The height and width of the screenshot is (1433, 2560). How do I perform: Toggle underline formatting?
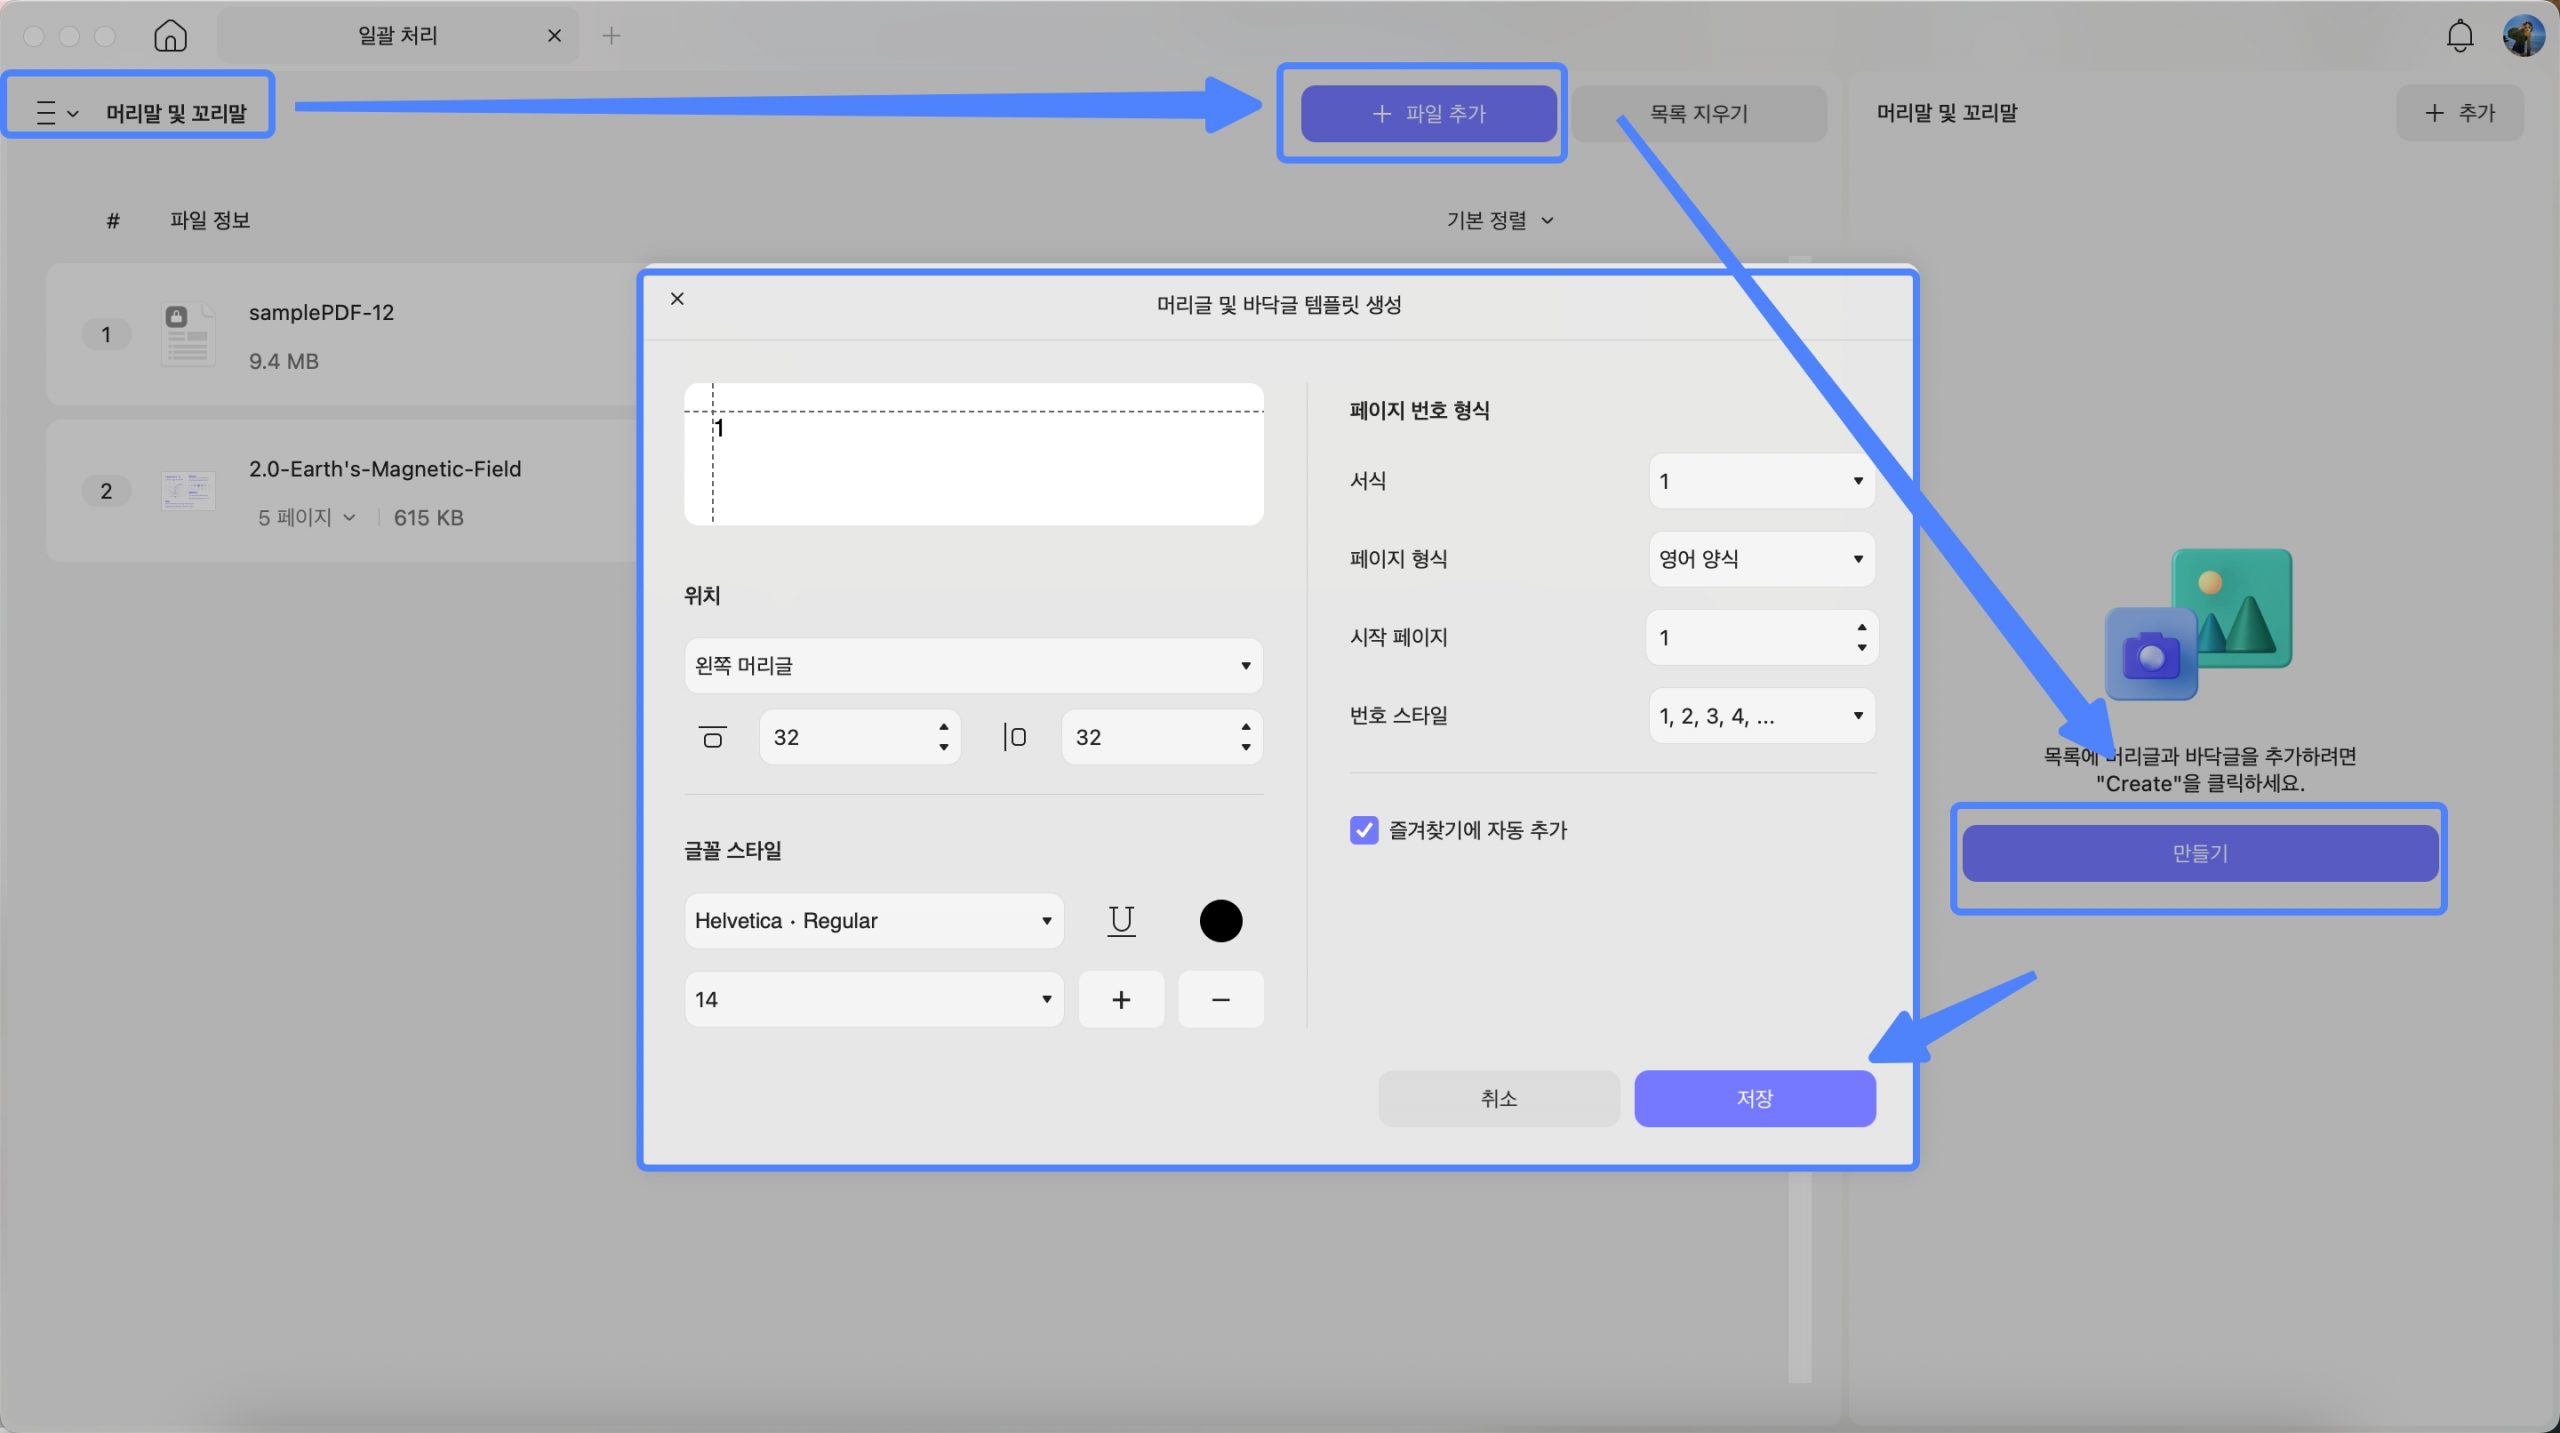coord(1121,920)
